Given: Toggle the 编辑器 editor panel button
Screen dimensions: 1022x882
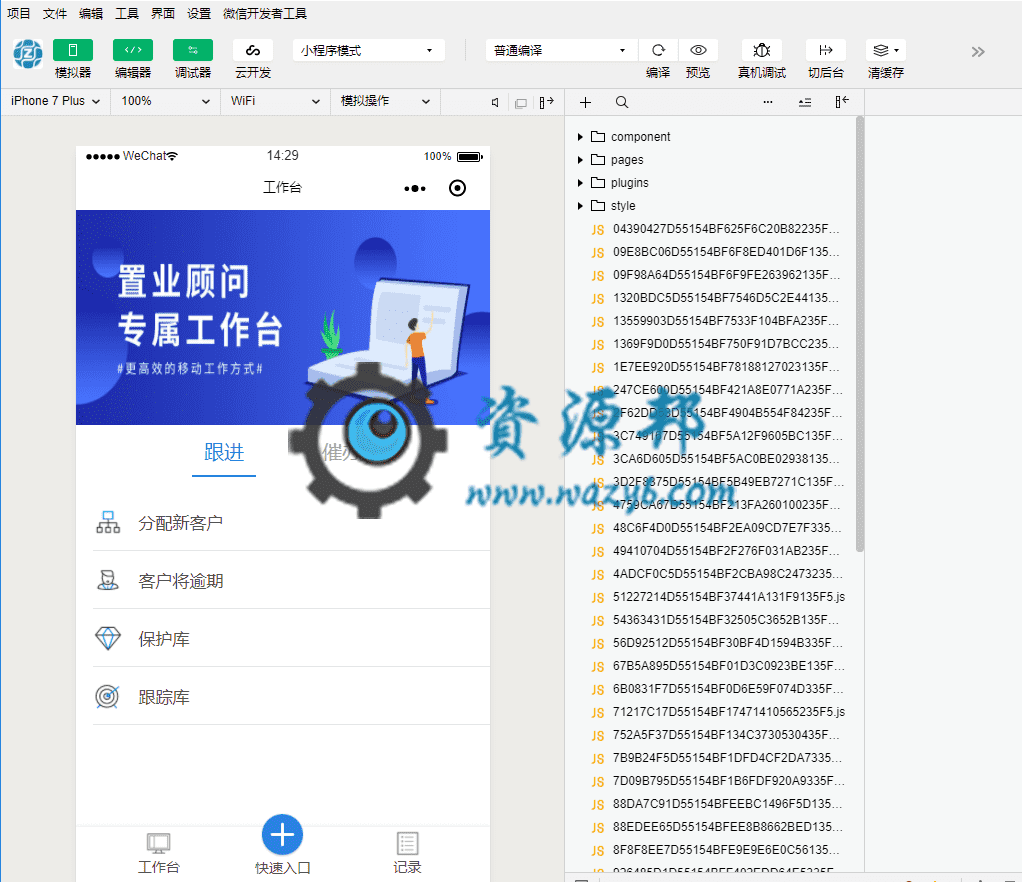Looking at the screenshot, I should point(132,50).
